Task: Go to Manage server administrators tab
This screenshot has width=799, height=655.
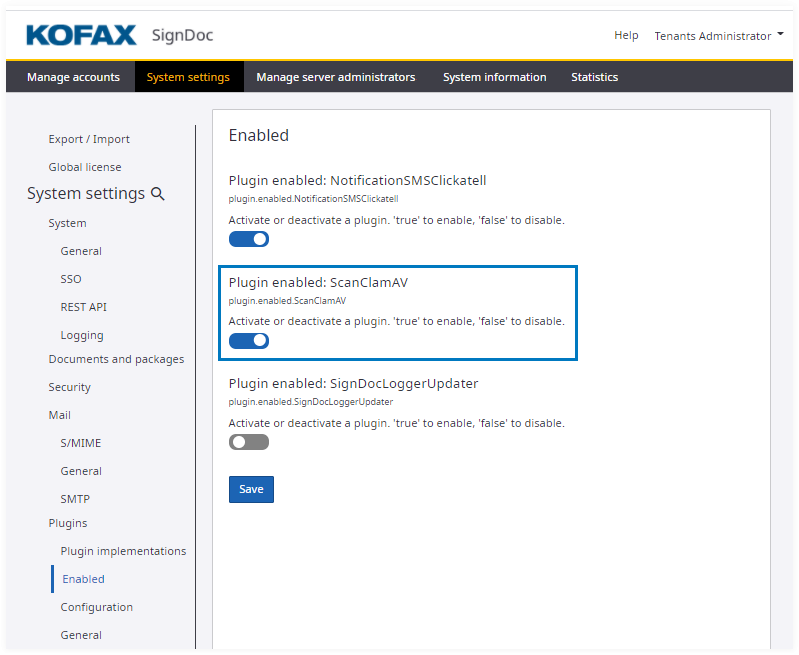Action: 335,77
